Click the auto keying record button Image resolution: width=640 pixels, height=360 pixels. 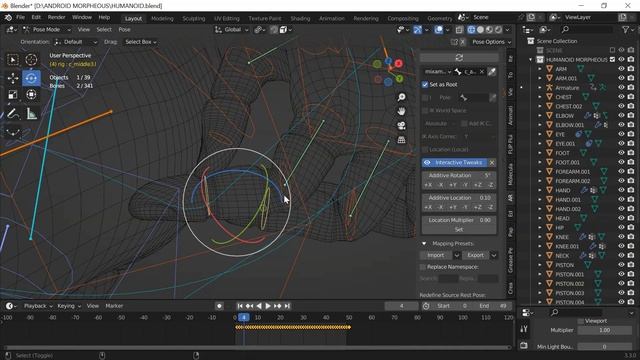pyautogui.click(x=219, y=306)
